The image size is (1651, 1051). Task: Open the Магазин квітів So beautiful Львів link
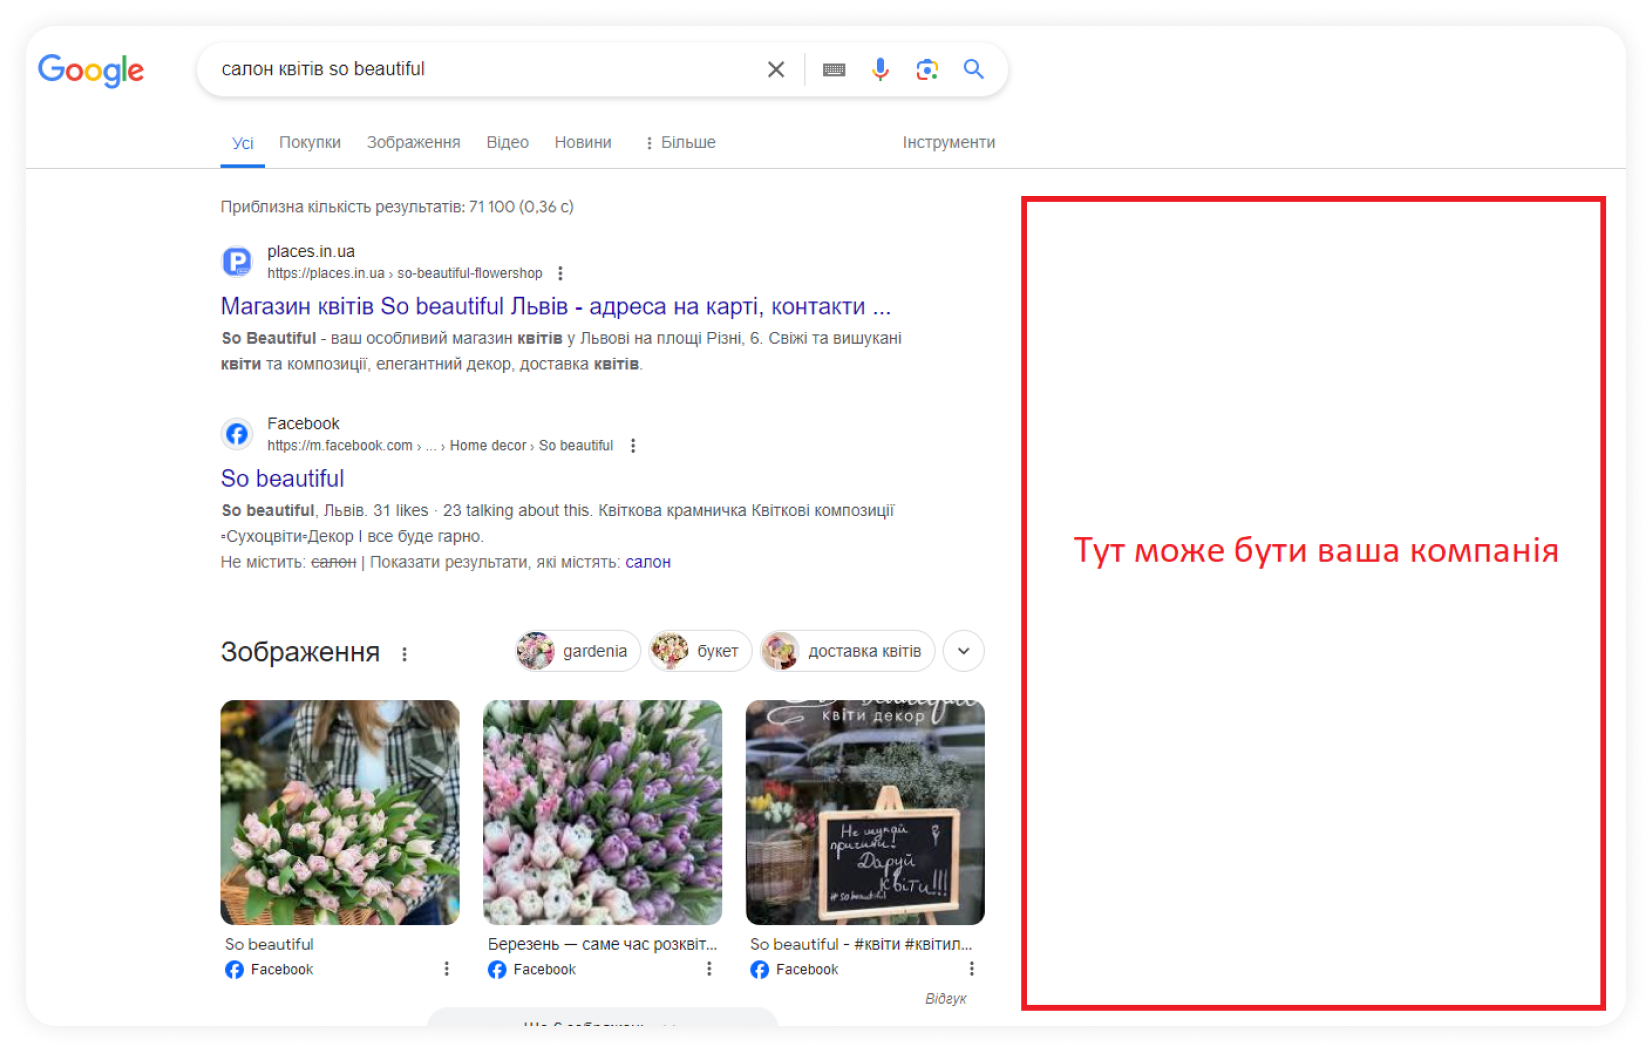556,306
